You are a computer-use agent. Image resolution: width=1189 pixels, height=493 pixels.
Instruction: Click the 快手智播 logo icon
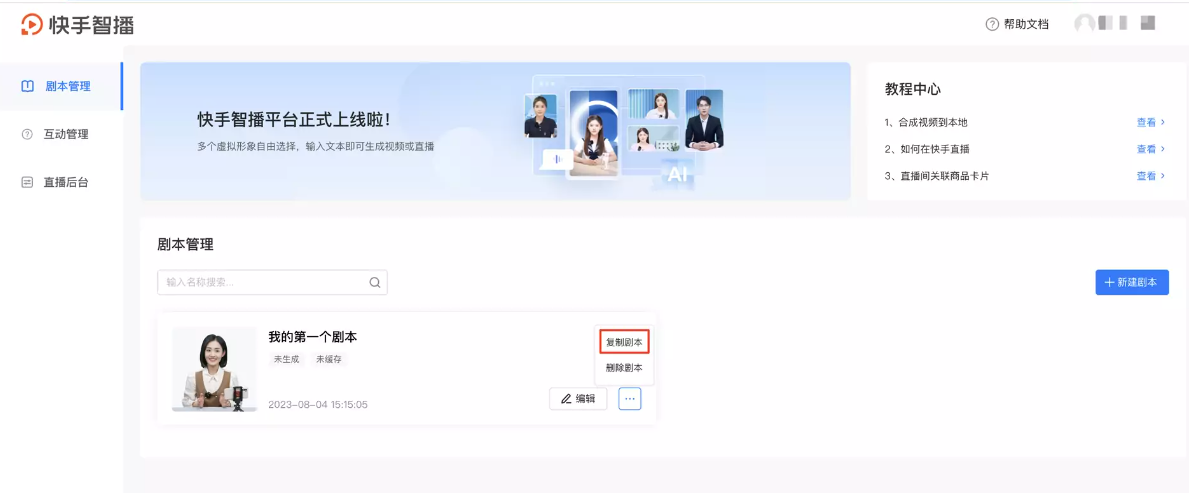coord(31,24)
